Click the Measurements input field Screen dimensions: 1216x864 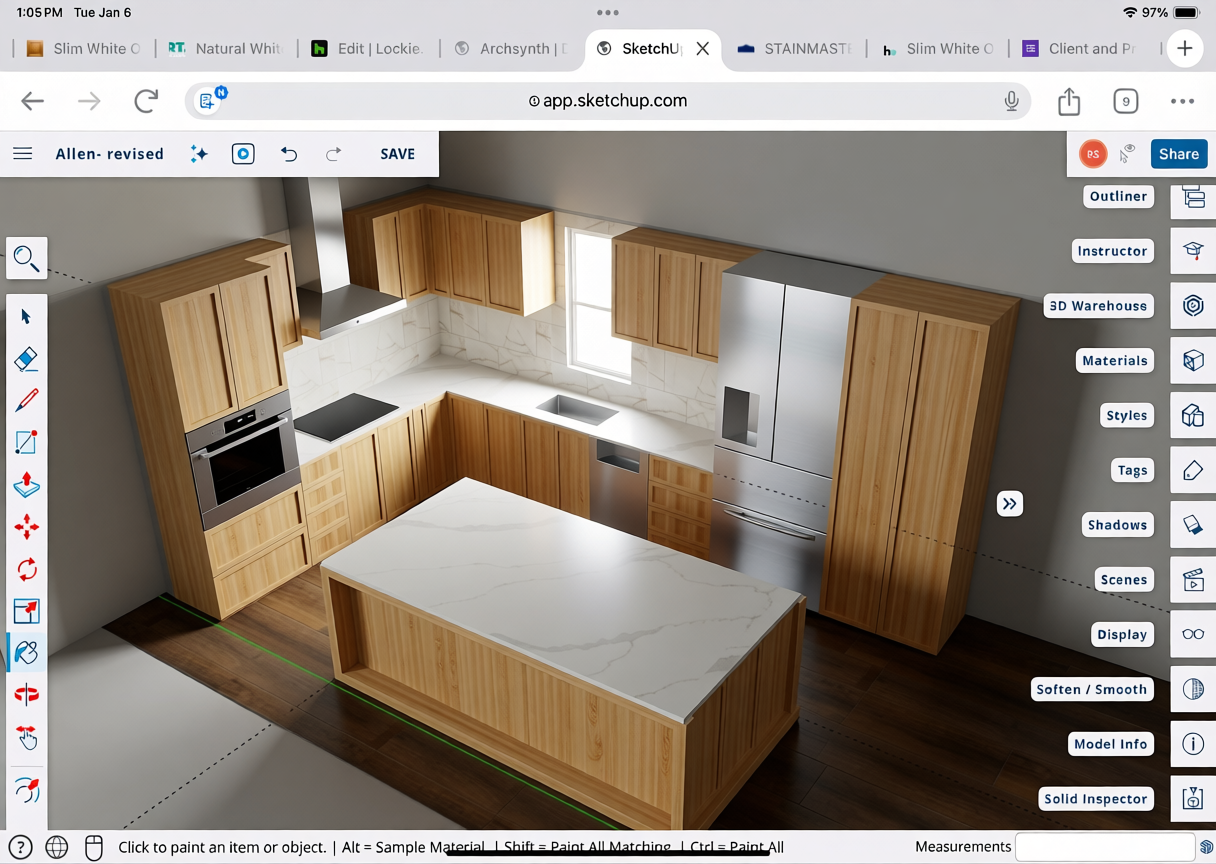coord(1104,847)
